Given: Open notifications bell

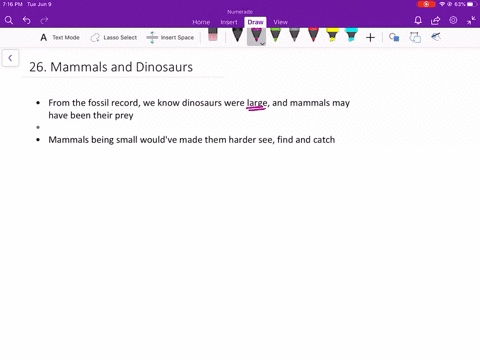Looking at the screenshot, I should (418, 20).
